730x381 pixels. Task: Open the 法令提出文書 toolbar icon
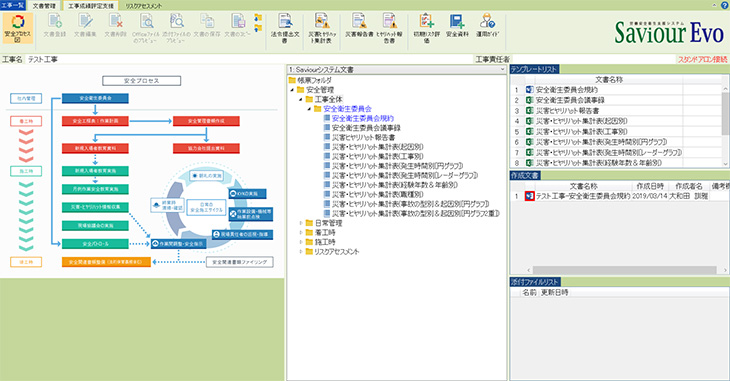pos(285,28)
